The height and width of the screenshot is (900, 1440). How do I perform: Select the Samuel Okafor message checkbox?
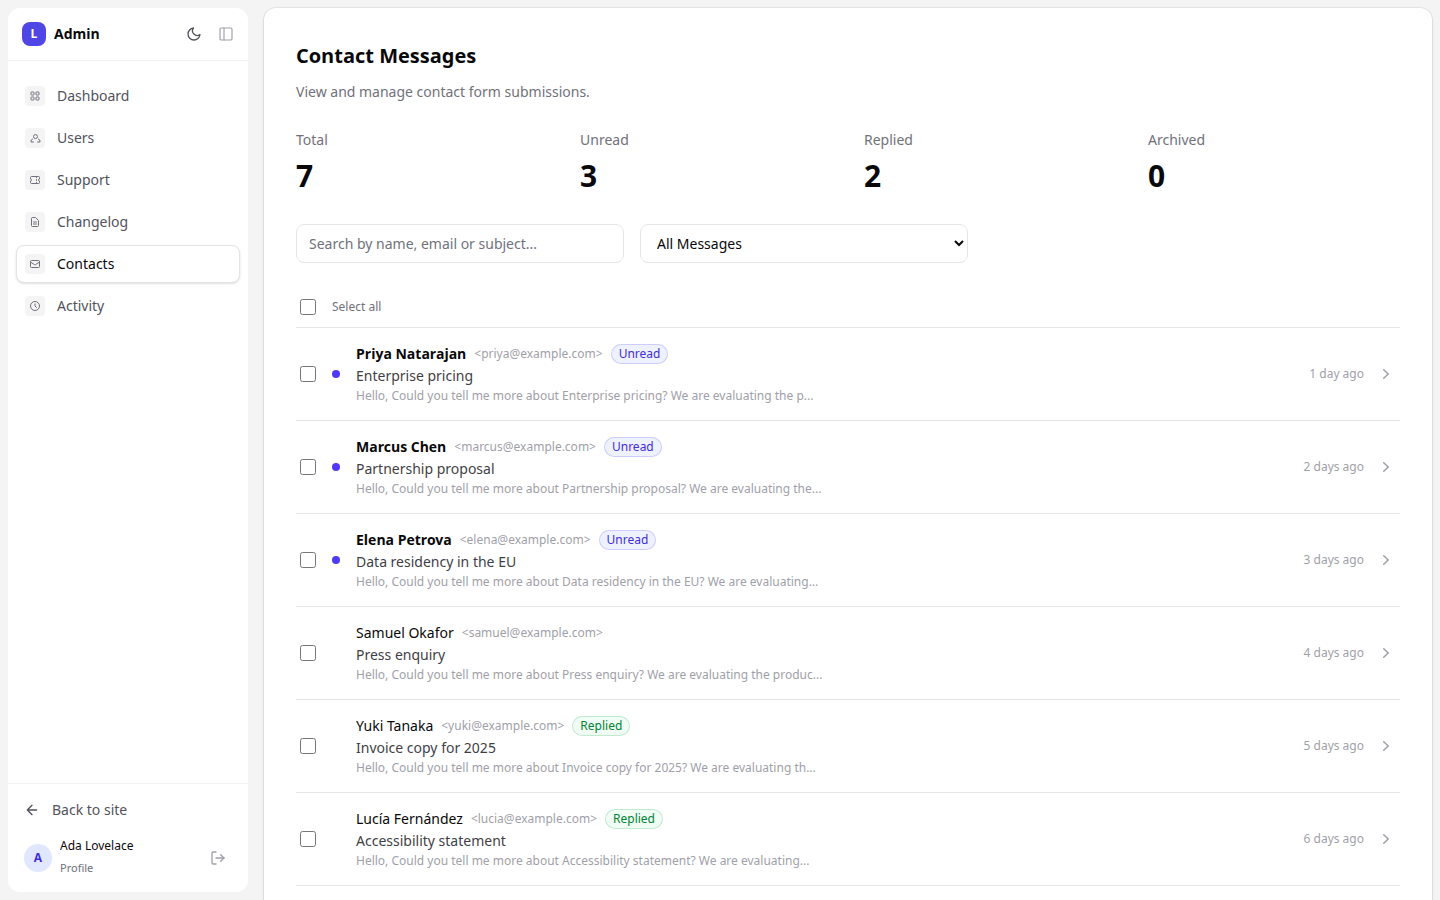(308, 653)
